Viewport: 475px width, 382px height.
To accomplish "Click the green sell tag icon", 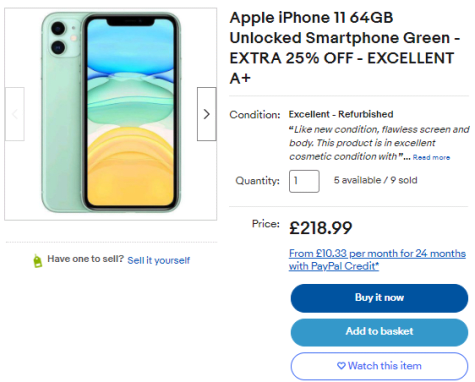I will click(38, 261).
